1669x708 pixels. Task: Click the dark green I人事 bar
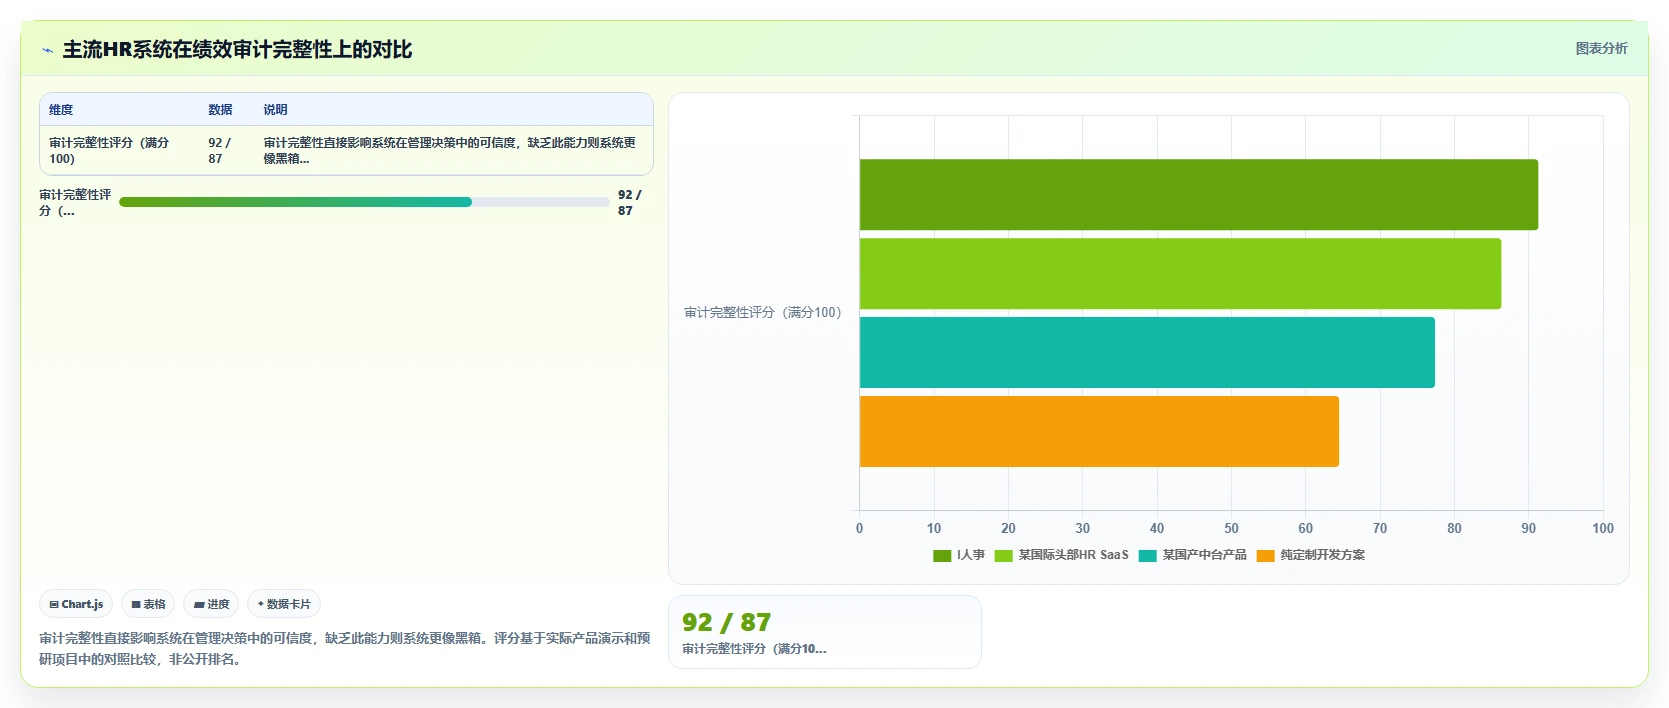[x=1198, y=195]
